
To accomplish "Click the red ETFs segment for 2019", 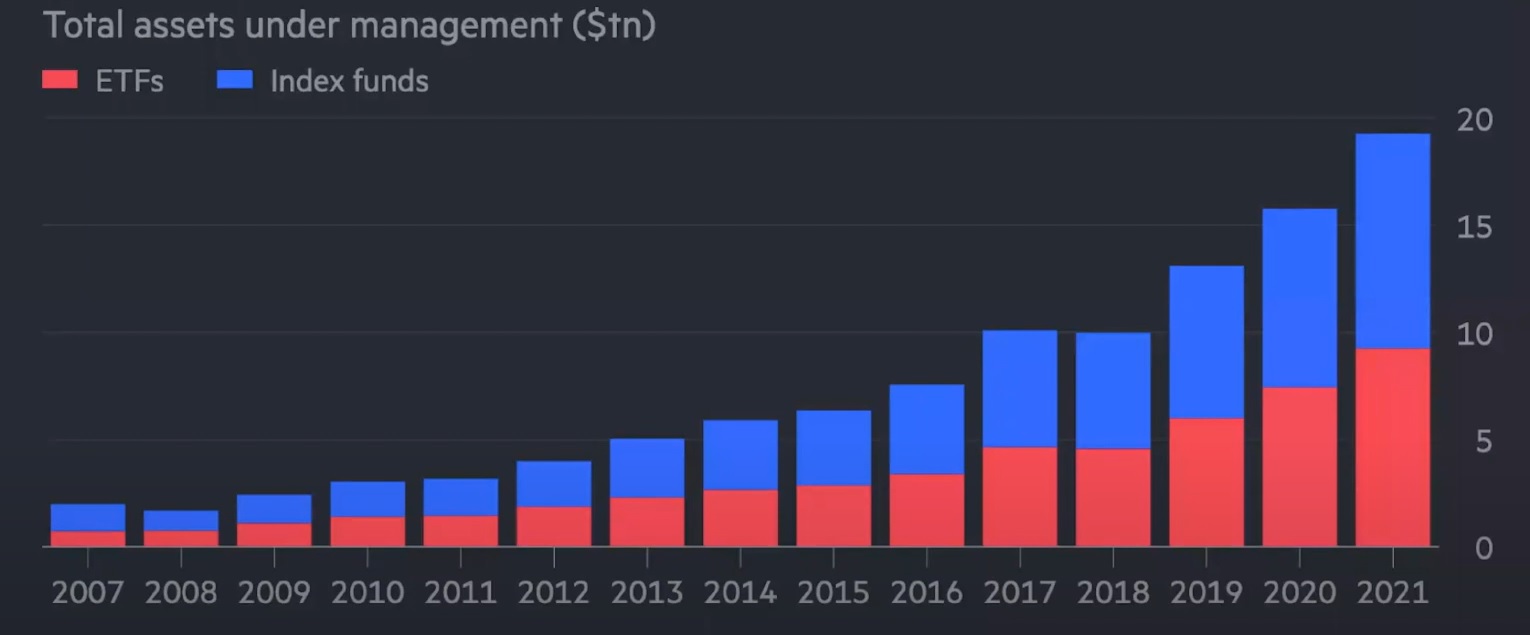I will (x=1207, y=483).
